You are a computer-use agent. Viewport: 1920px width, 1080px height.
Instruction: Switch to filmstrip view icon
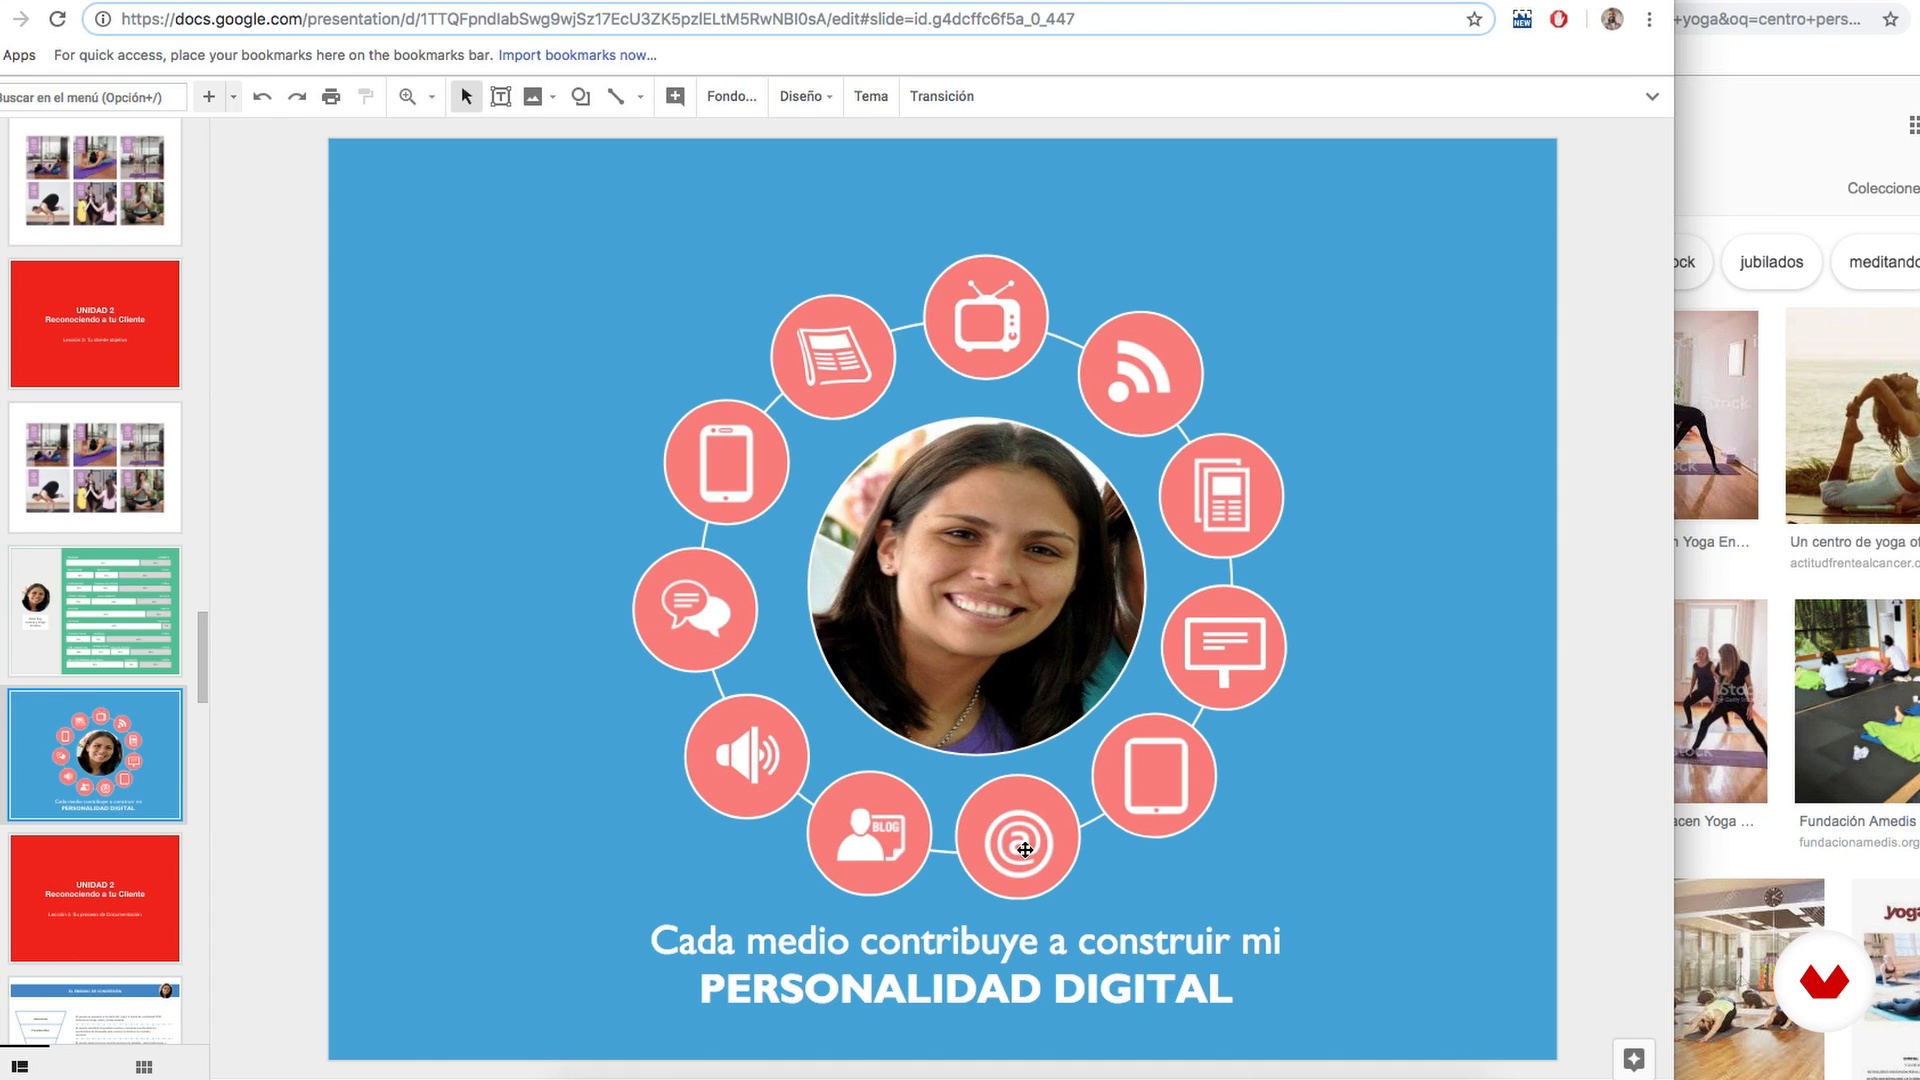pyautogui.click(x=19, y=1067)
